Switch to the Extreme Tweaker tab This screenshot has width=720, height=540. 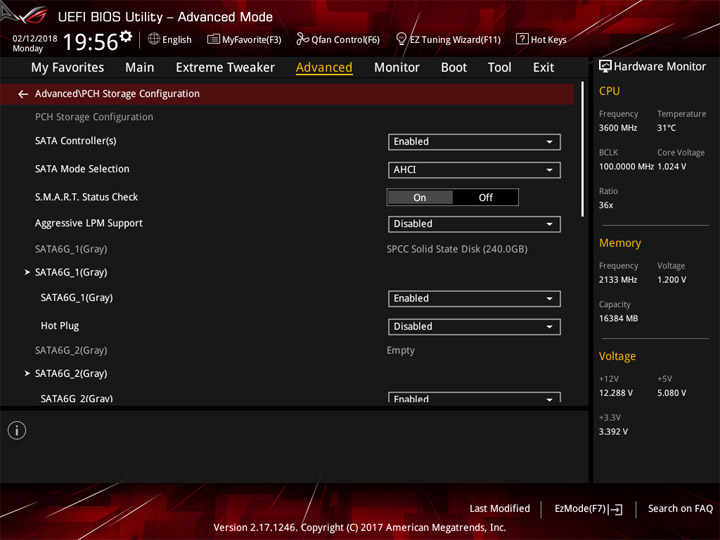coord(225,68)
